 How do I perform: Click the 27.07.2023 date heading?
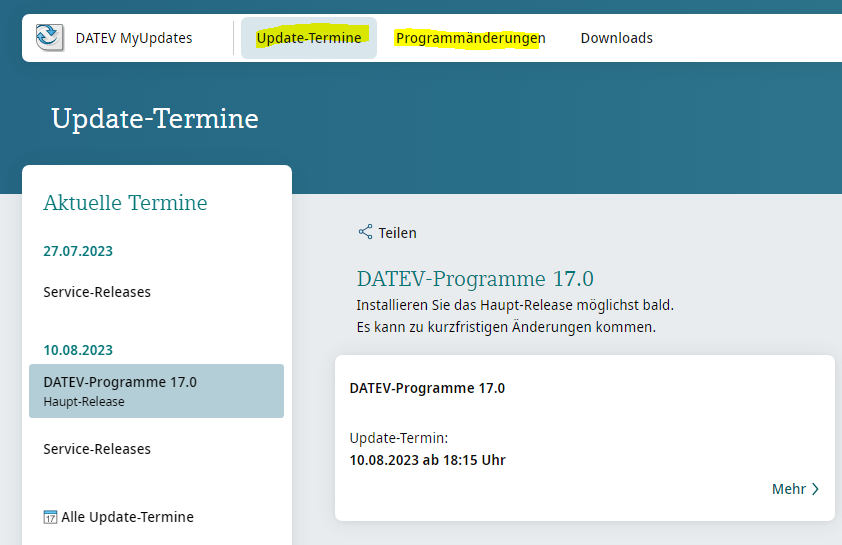(x=78, y=251)
